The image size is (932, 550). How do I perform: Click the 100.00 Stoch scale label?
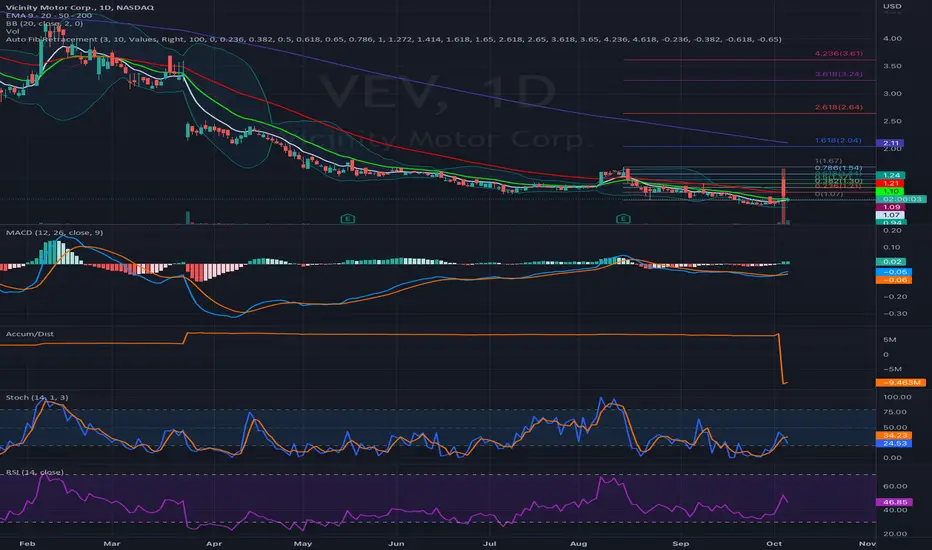897,397
